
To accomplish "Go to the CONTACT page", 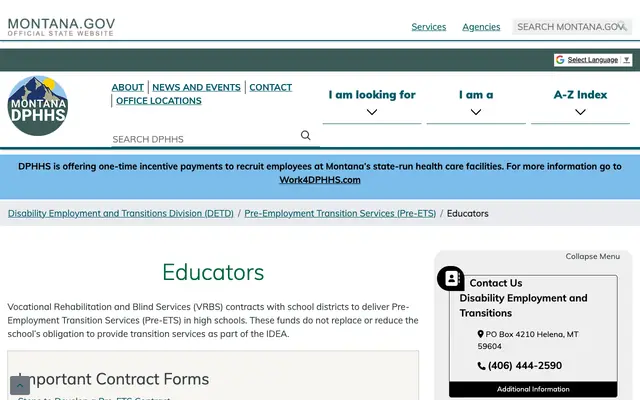I will coord(271,87).
